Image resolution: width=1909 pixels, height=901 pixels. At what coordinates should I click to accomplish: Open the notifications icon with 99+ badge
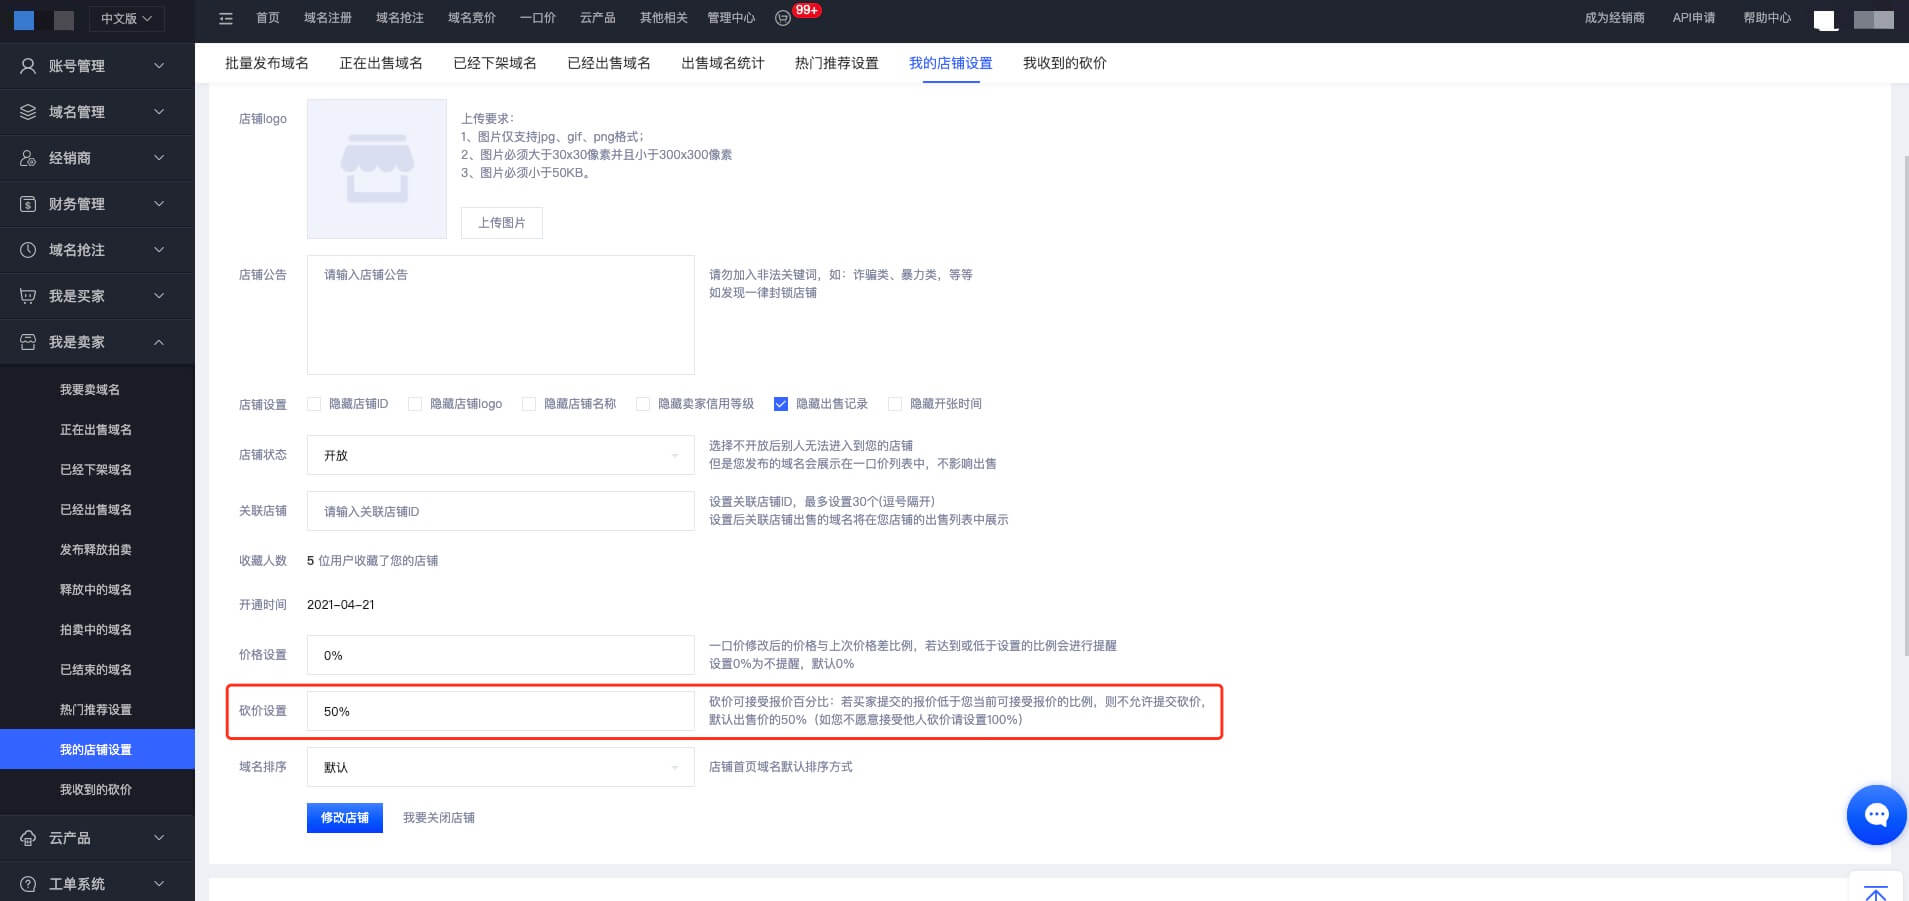[783, 18]
